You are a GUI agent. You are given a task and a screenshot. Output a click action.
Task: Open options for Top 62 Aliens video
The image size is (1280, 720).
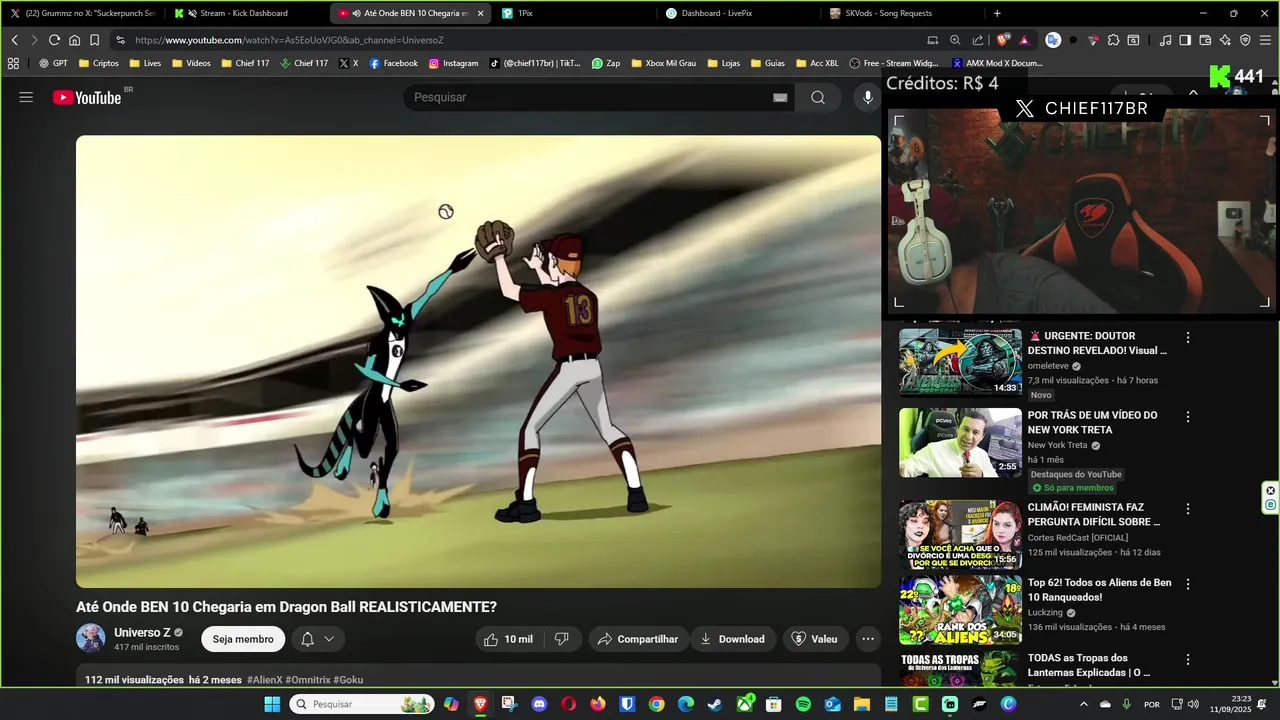1188,584
